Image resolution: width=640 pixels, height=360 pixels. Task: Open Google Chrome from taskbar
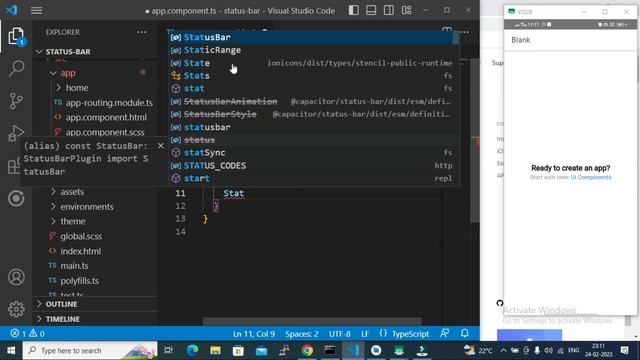coord(307,350)
